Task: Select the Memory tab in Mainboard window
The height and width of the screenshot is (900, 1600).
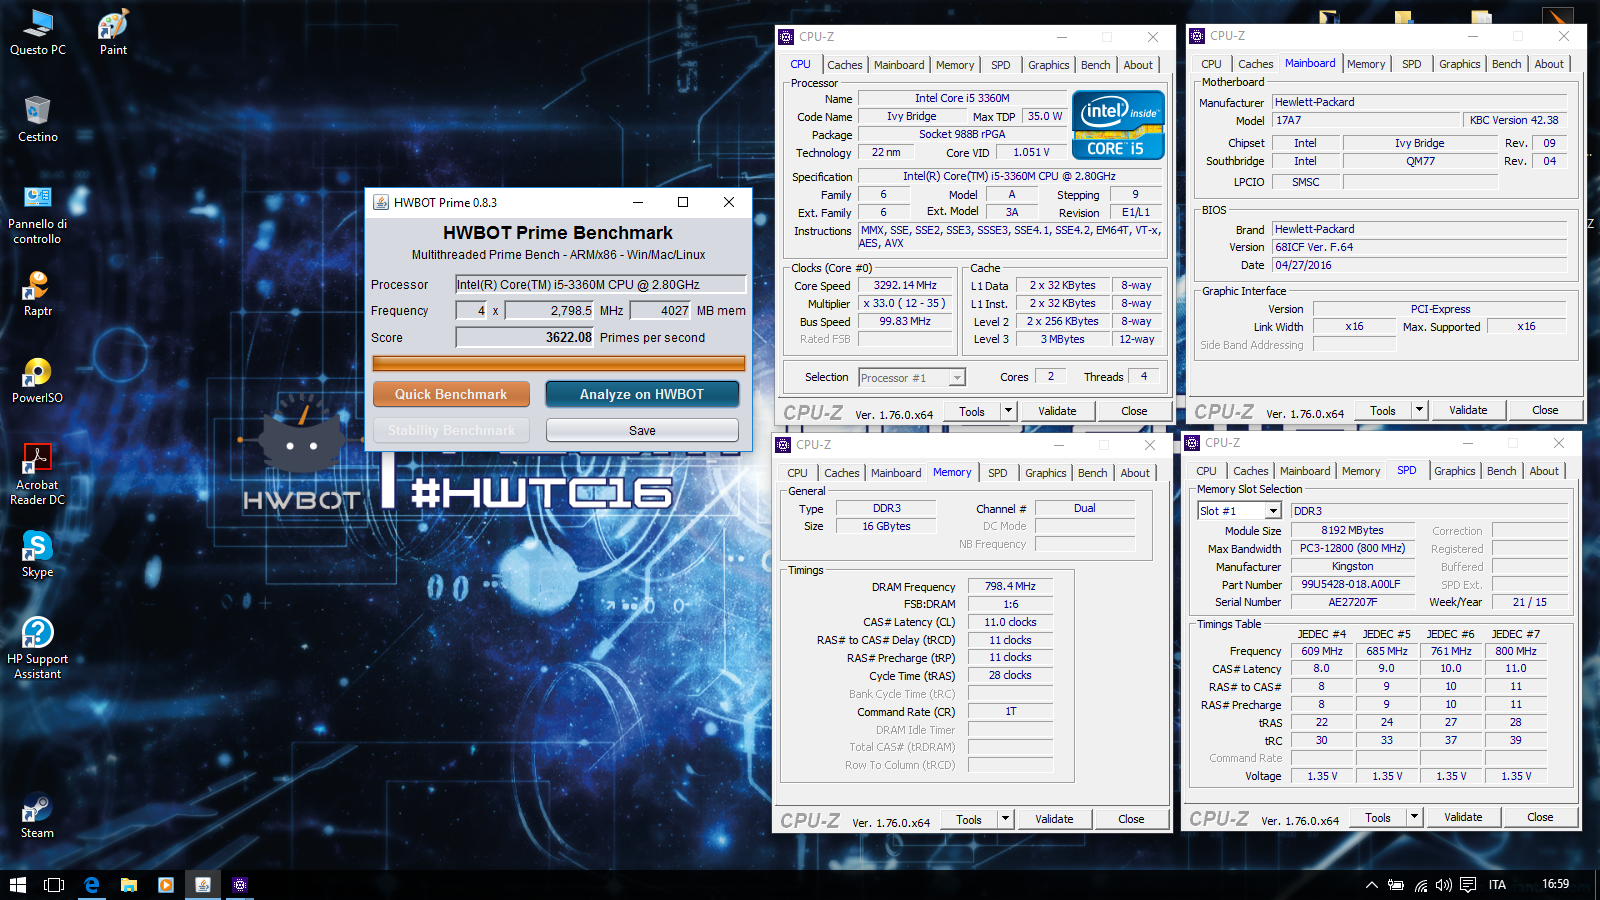Action: (x=1365, y=64)
